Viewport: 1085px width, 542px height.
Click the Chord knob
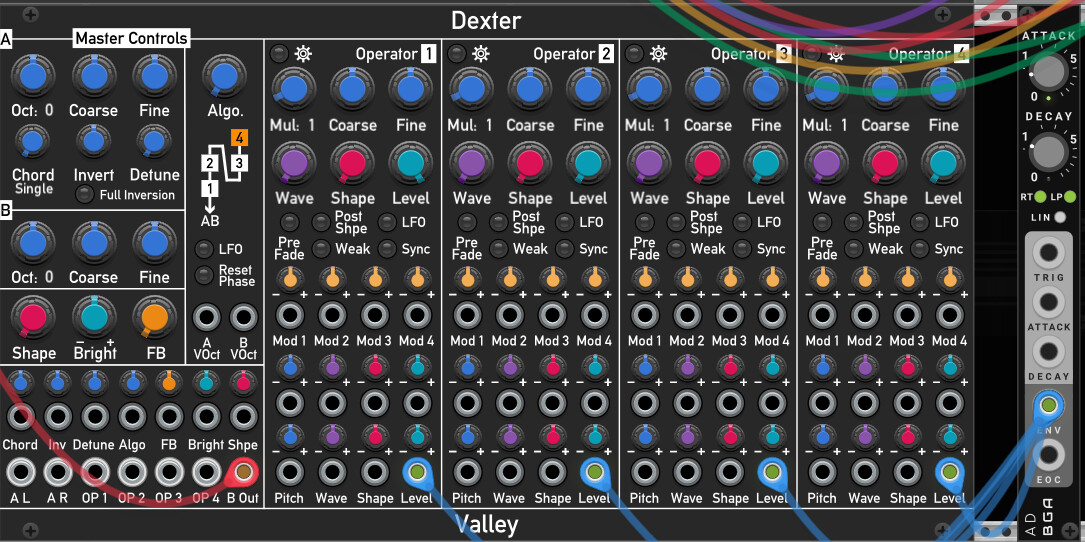[x=33, y=142]
